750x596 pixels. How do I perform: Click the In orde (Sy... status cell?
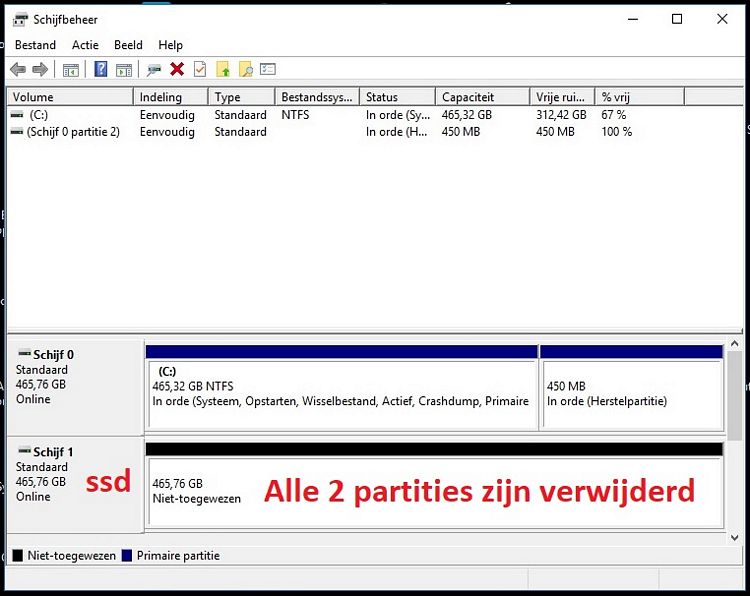pyautogui.click(x=398, y=115)
